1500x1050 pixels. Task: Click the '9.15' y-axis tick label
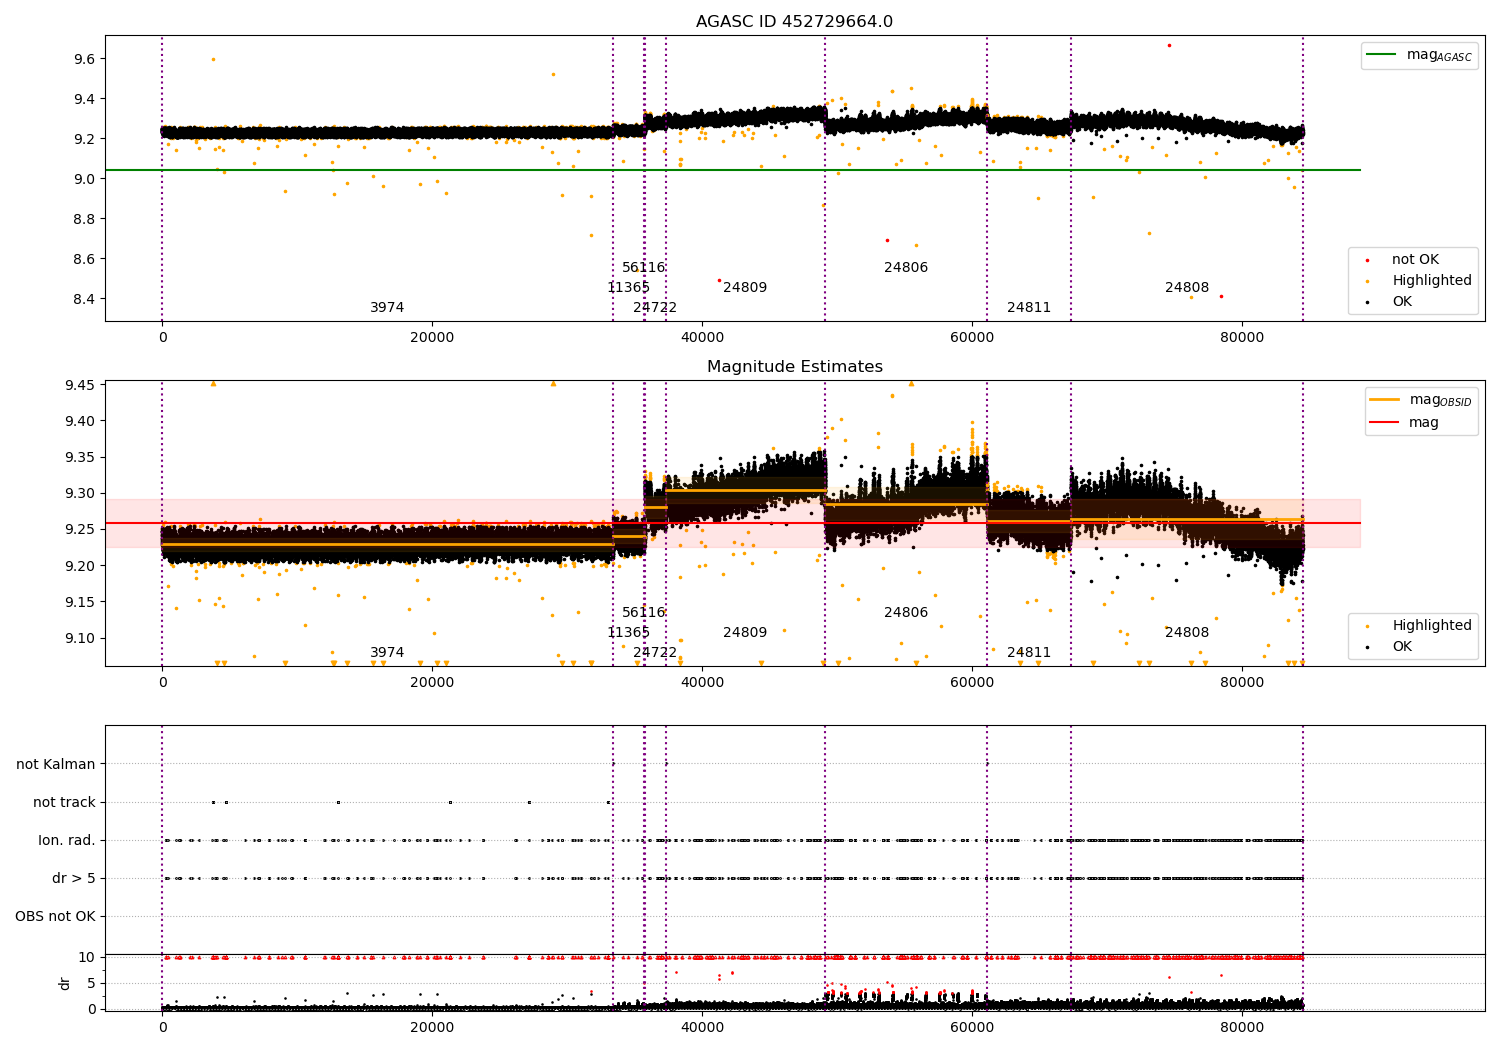coord(81,602)
